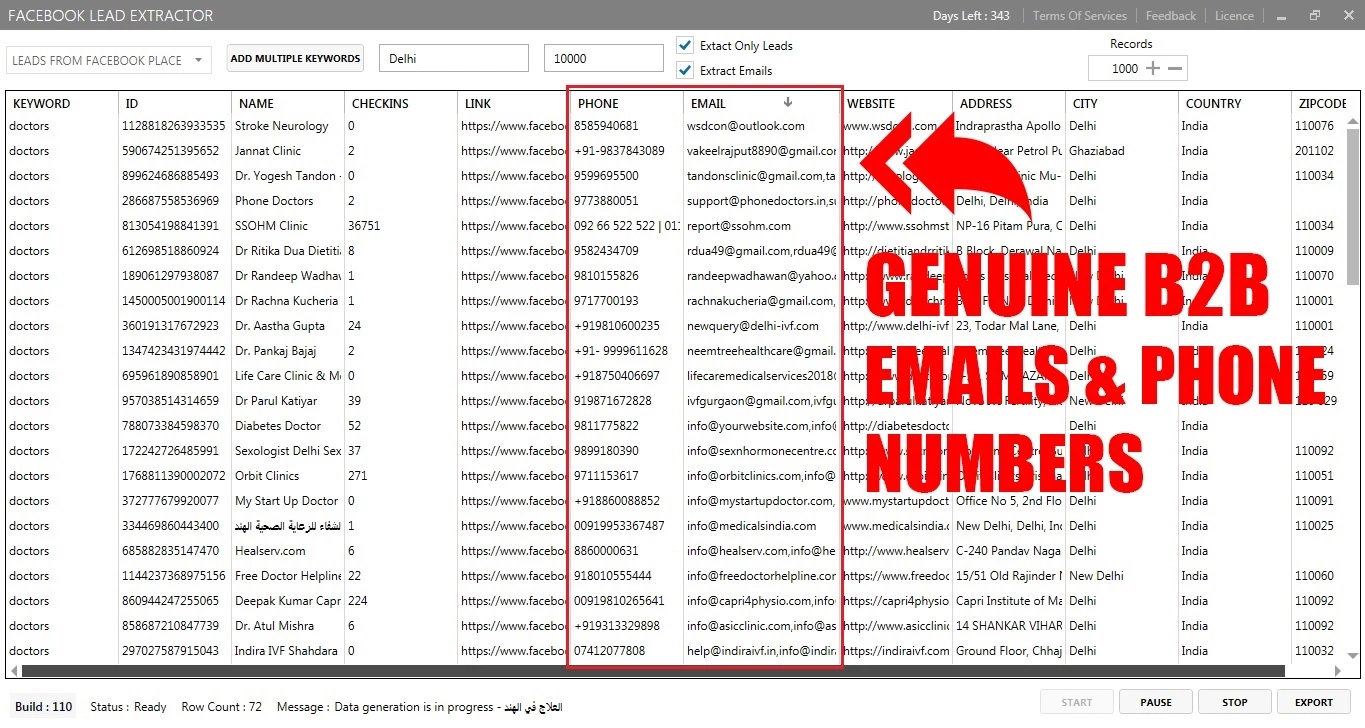
Task: Click the Delhi location input field
Action: click(454, 58)
